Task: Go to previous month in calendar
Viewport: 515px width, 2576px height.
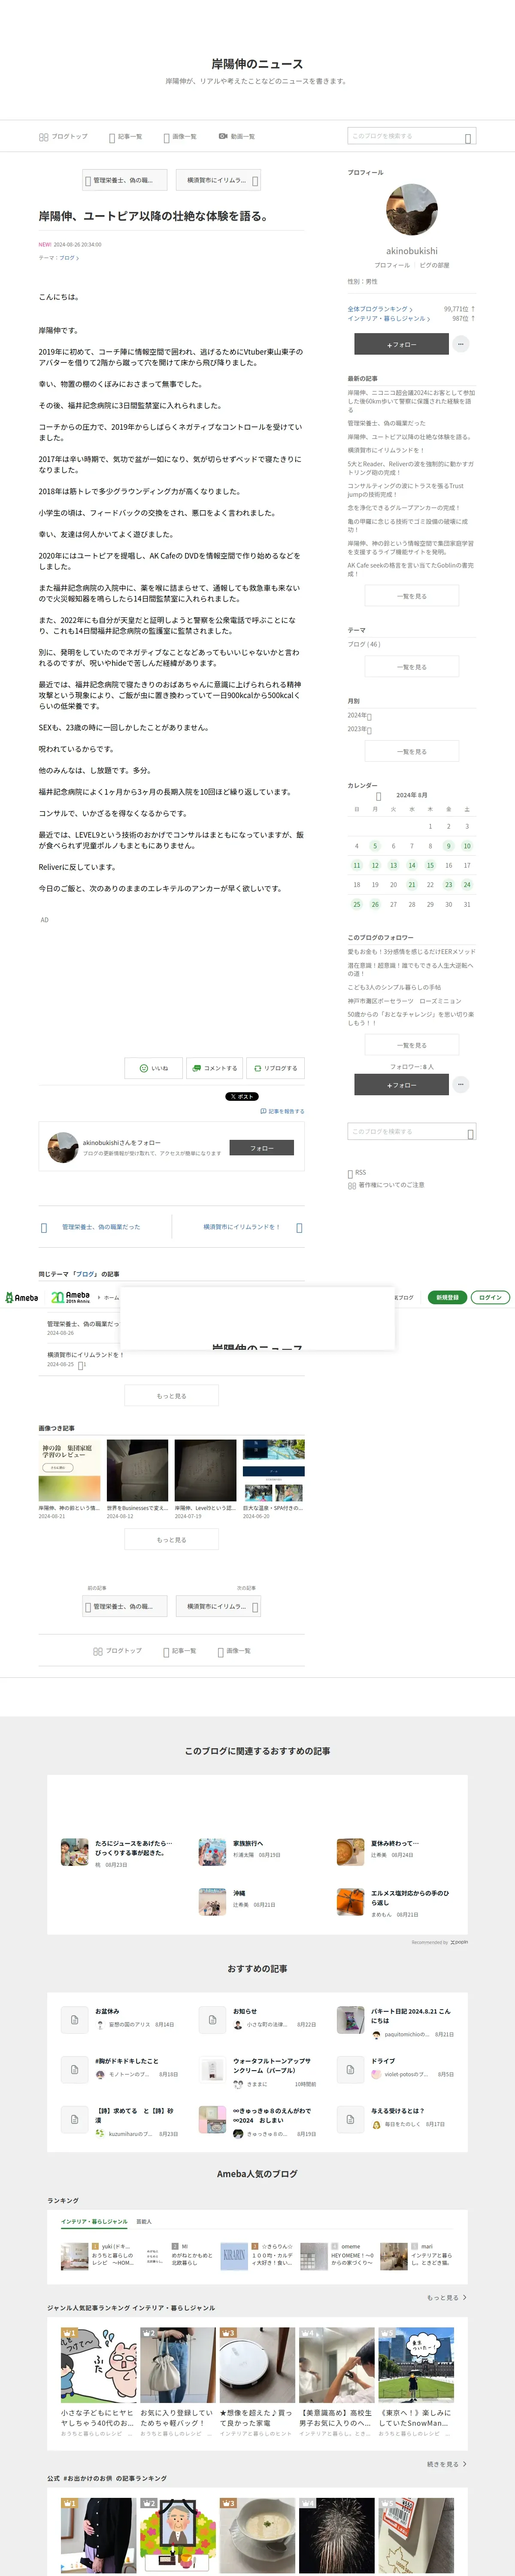Action: click(378, 796)
